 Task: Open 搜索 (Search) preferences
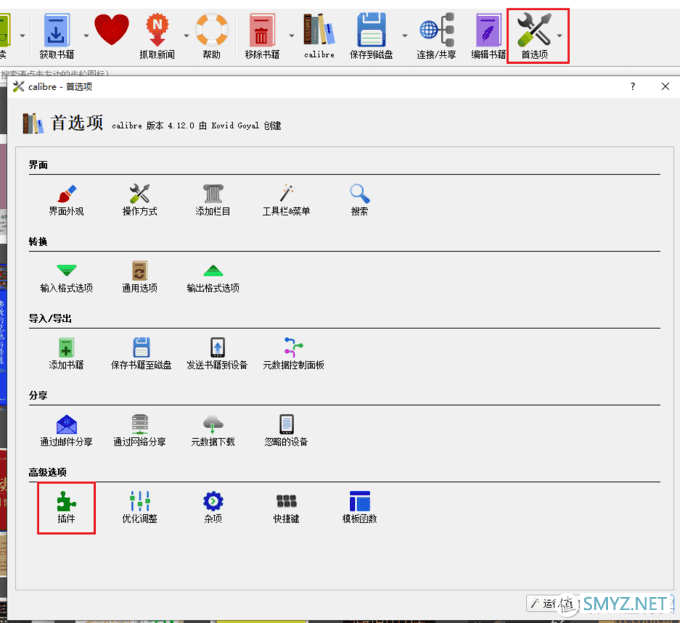click(360, 200)
